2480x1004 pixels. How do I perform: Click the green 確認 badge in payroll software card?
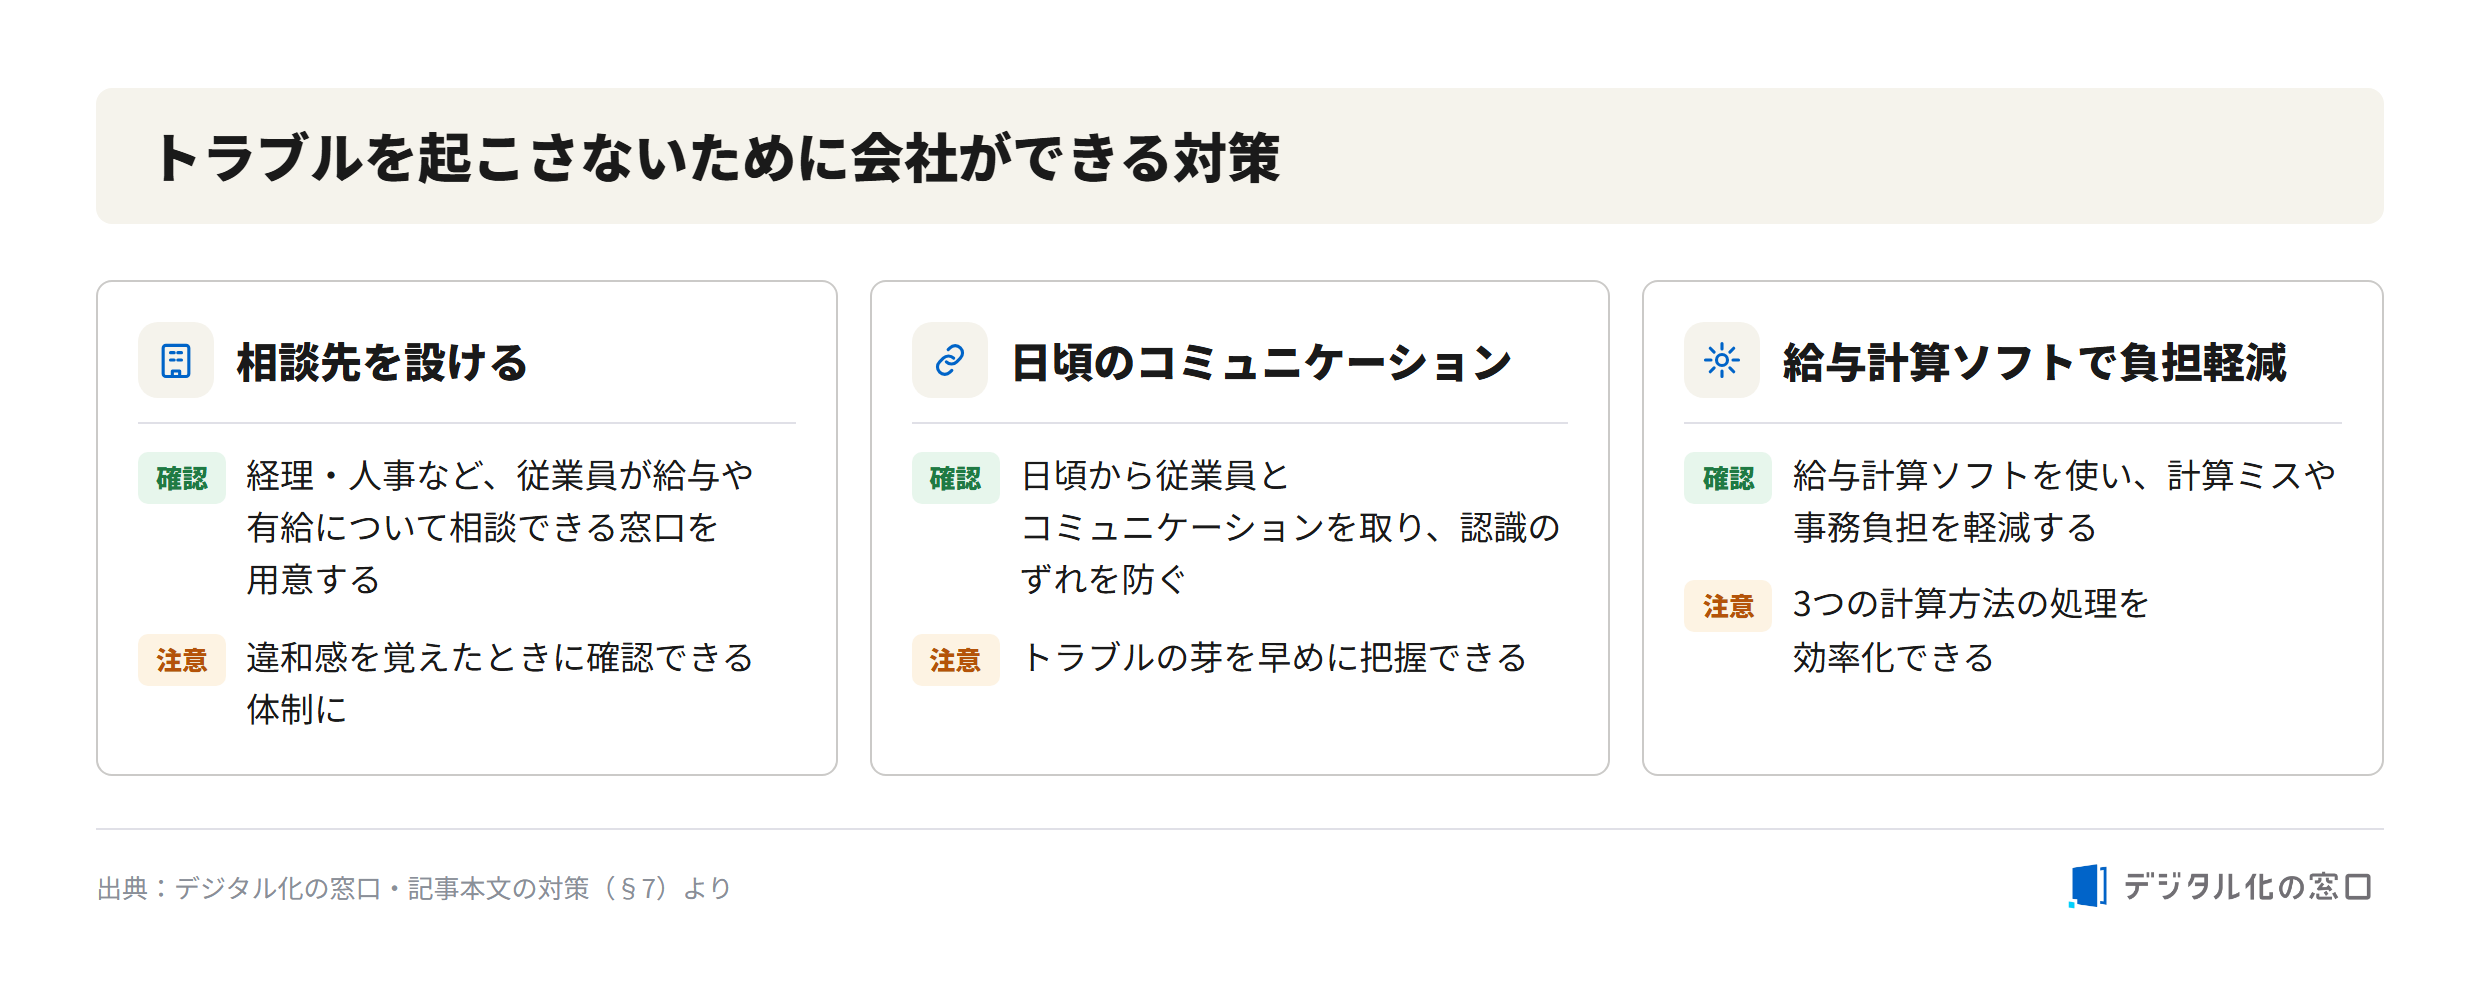pyautogui.click(x=1728, y=478)
